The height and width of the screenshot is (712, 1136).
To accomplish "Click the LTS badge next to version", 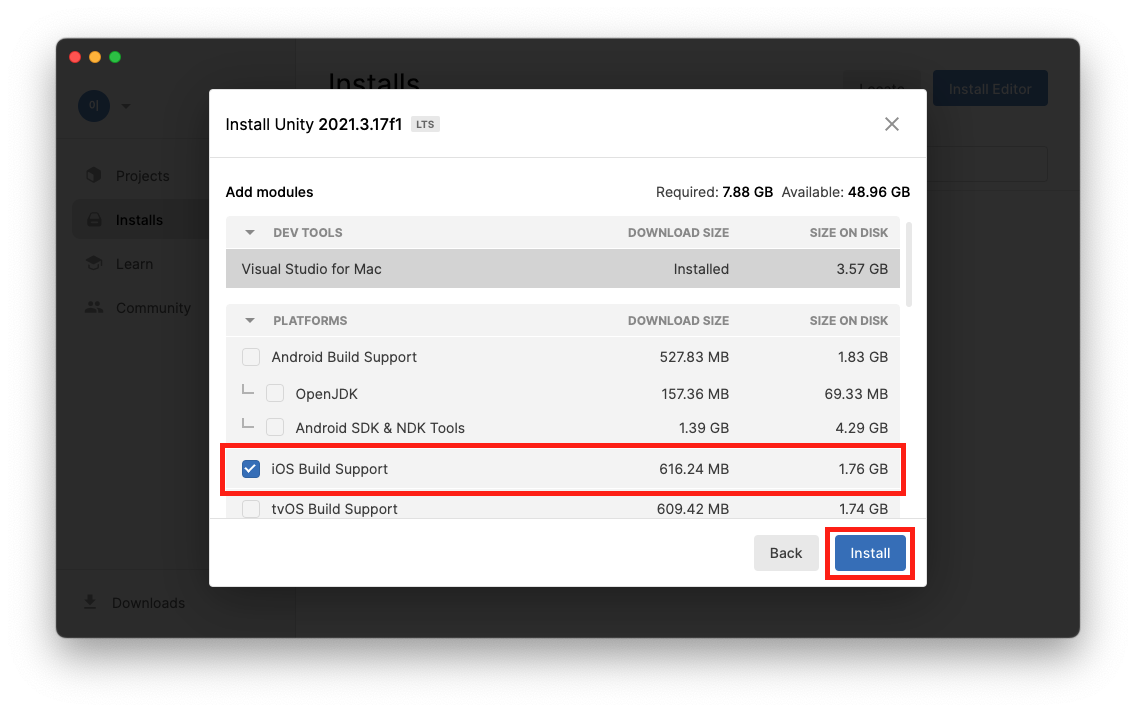I will 425,125.
